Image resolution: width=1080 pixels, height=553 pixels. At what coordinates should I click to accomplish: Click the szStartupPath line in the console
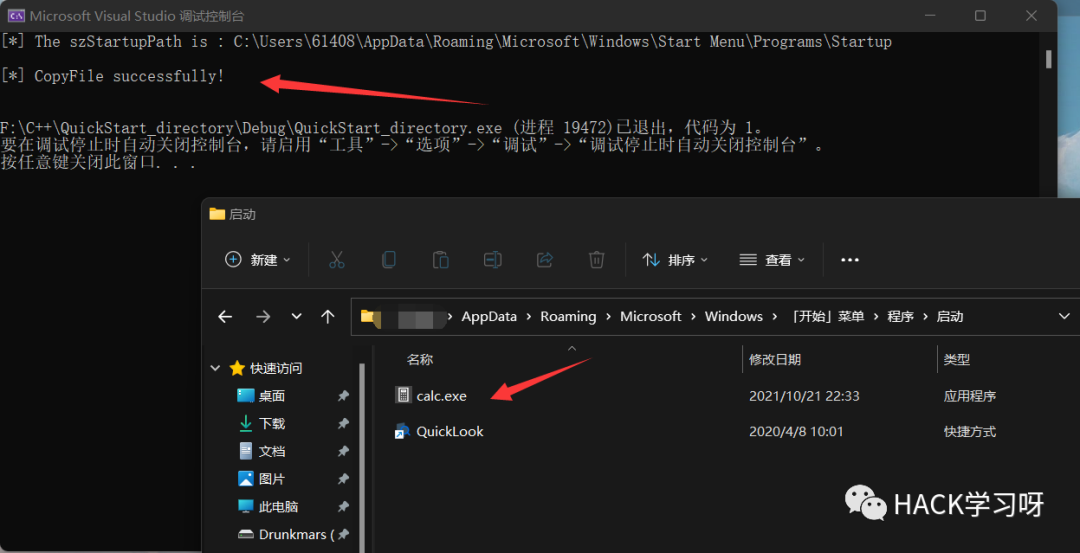pos(446,42)
